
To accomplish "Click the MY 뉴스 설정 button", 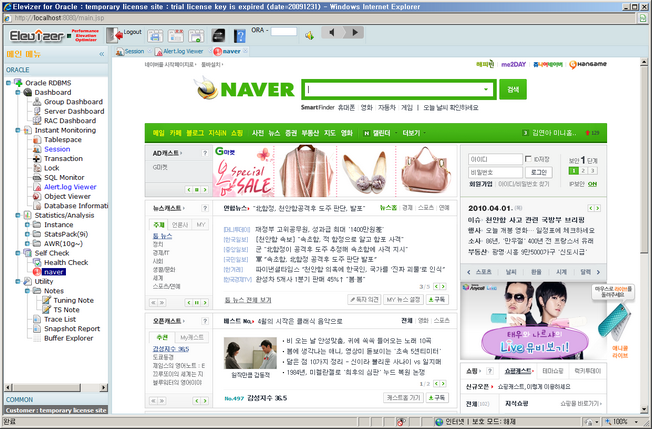I will [x=403, y=299].
